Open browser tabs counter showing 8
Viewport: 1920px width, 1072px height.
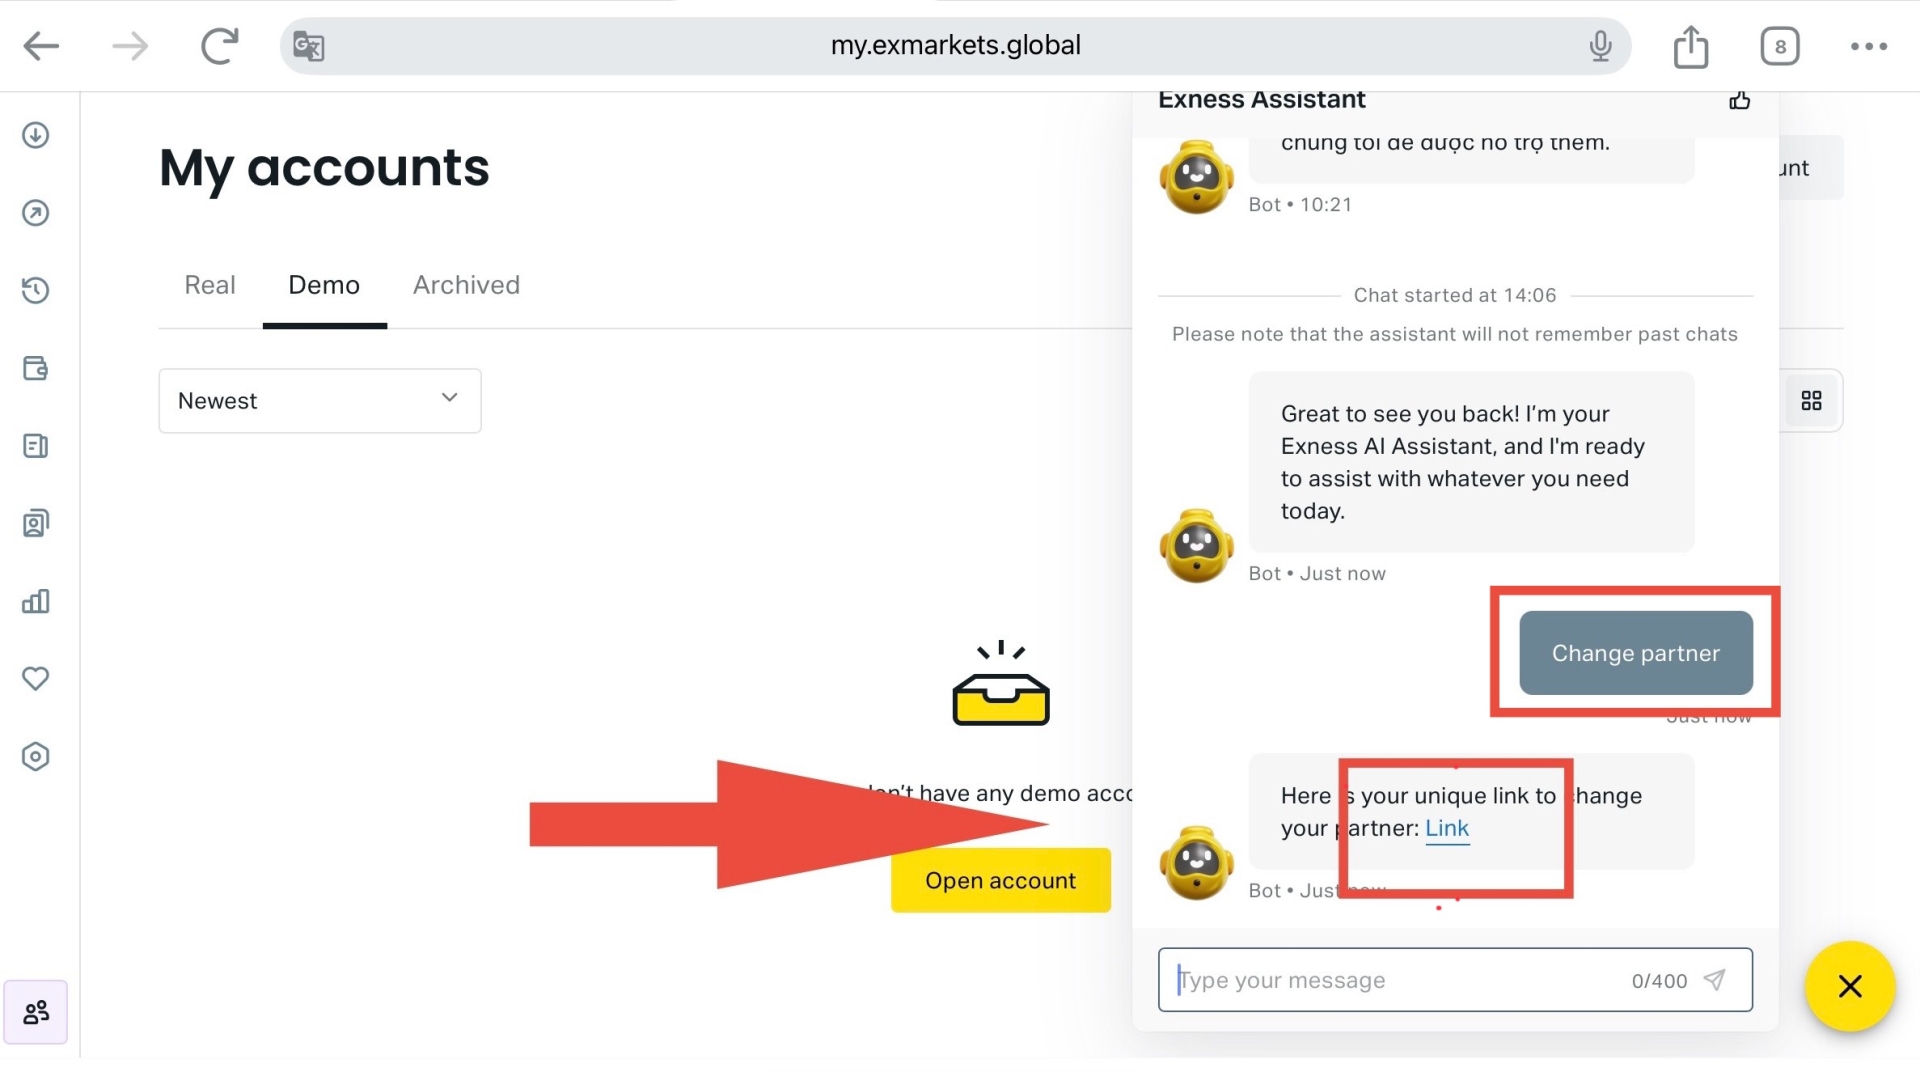point(1779,46)
